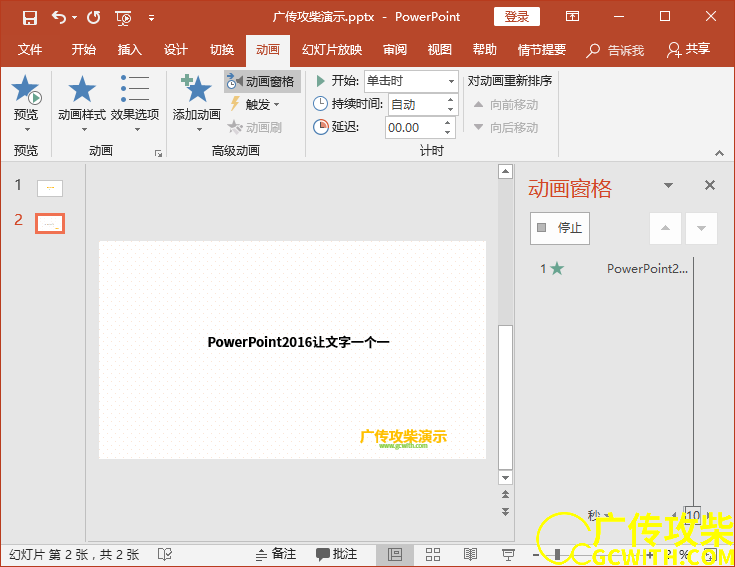Start slideshow from status bar icon

[508, 555]
